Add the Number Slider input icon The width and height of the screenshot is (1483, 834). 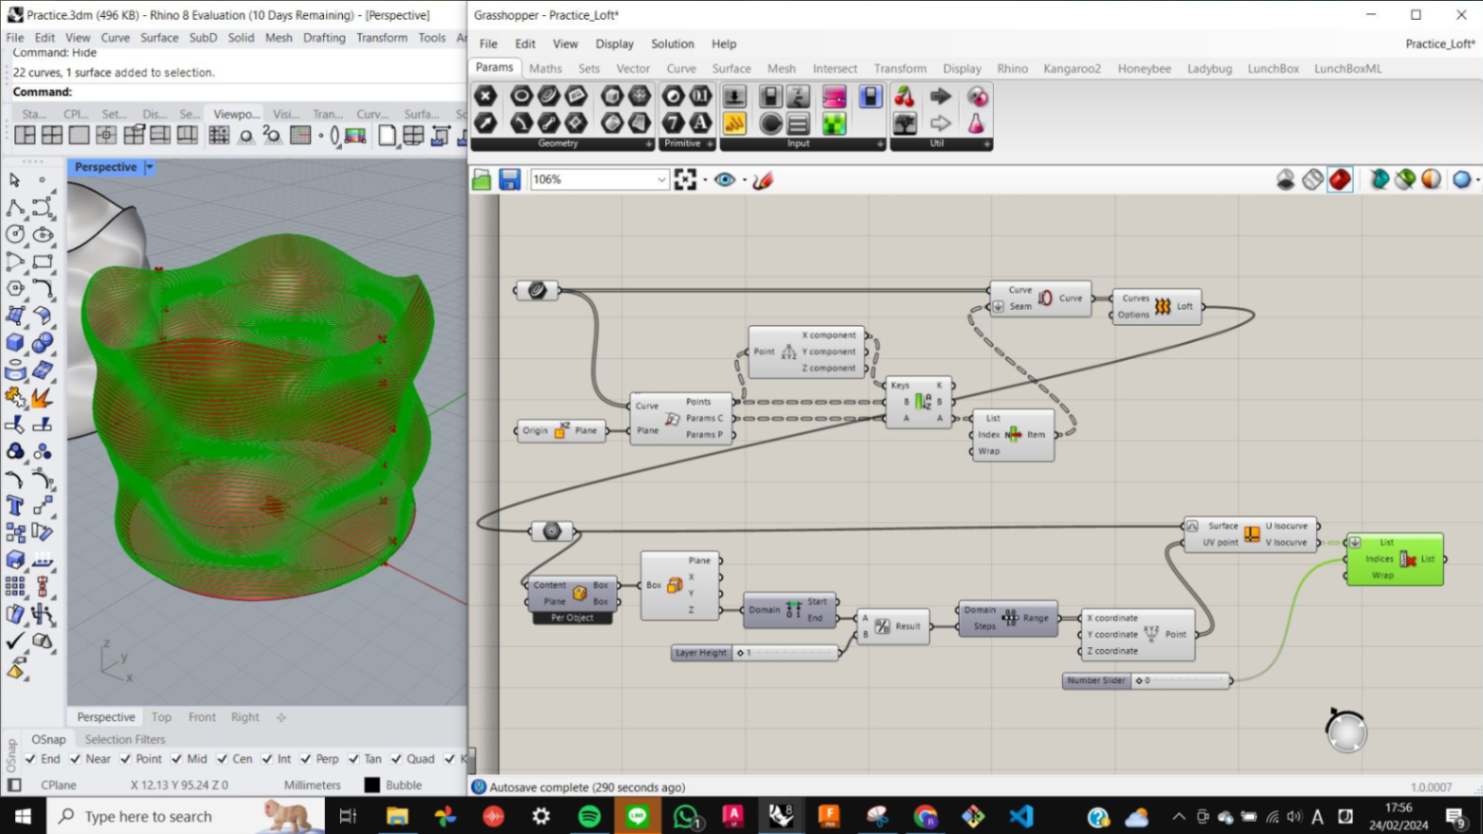click(x=734, y=96)
